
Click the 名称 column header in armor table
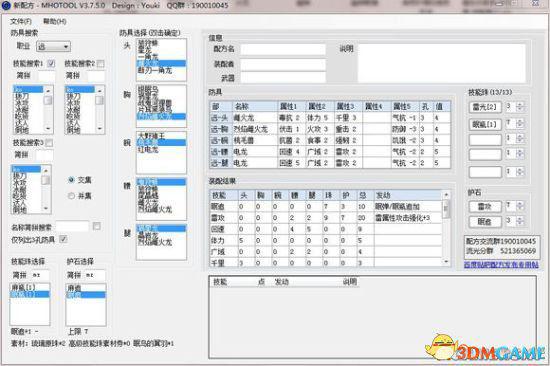pos(255,107)
